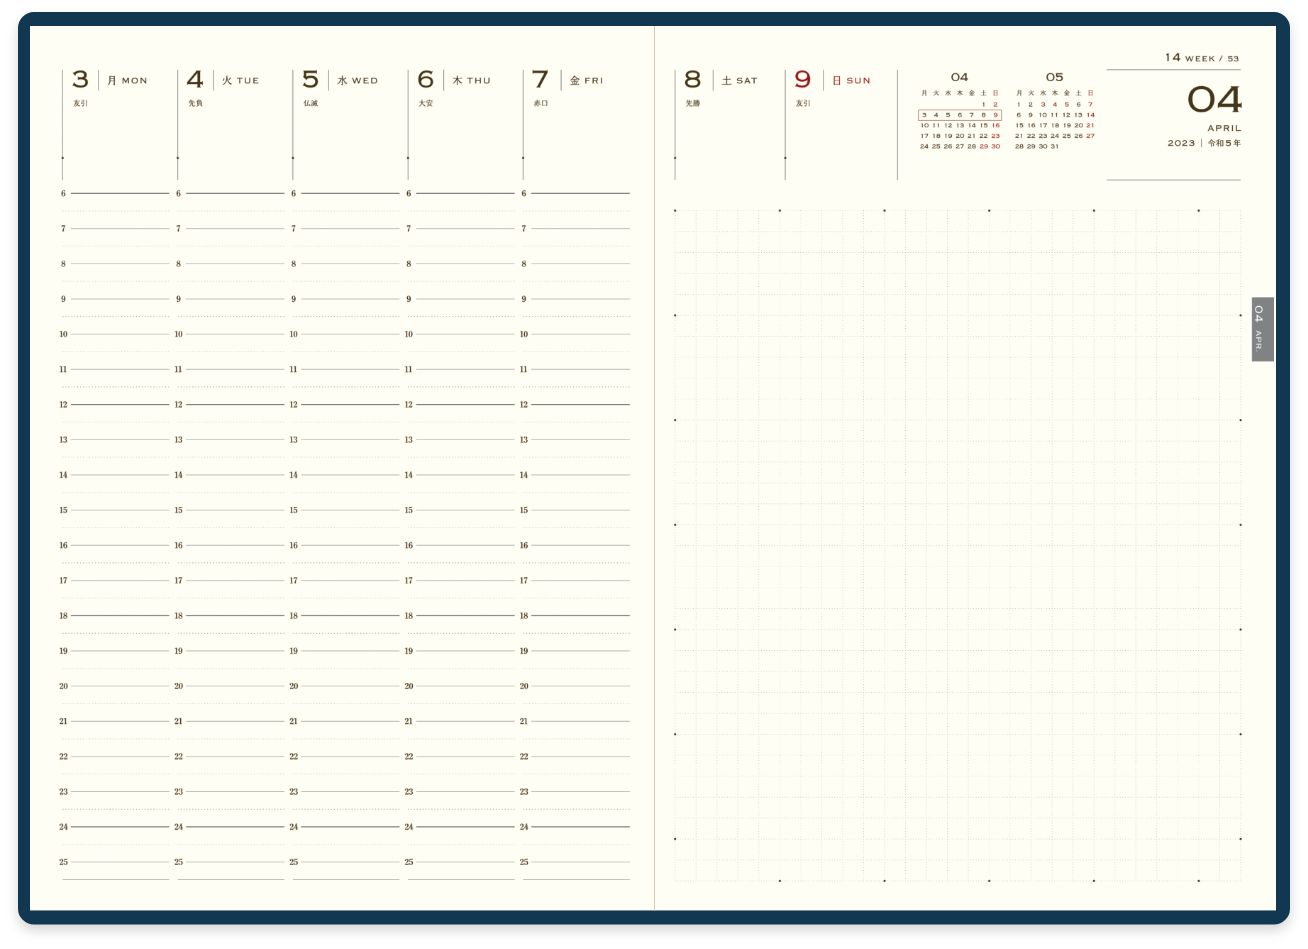Screen dimensions: 1308x949
Task: Click the 18 hour label in Wednesday column
Action: (x=294, y=616)
